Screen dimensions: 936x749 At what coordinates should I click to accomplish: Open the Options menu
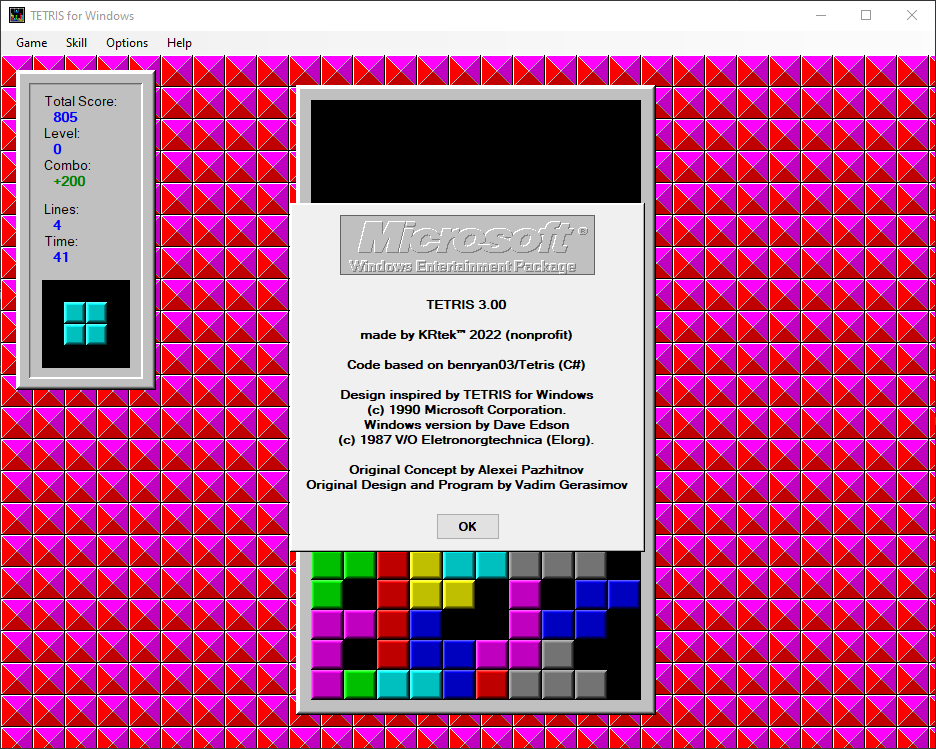127,43
